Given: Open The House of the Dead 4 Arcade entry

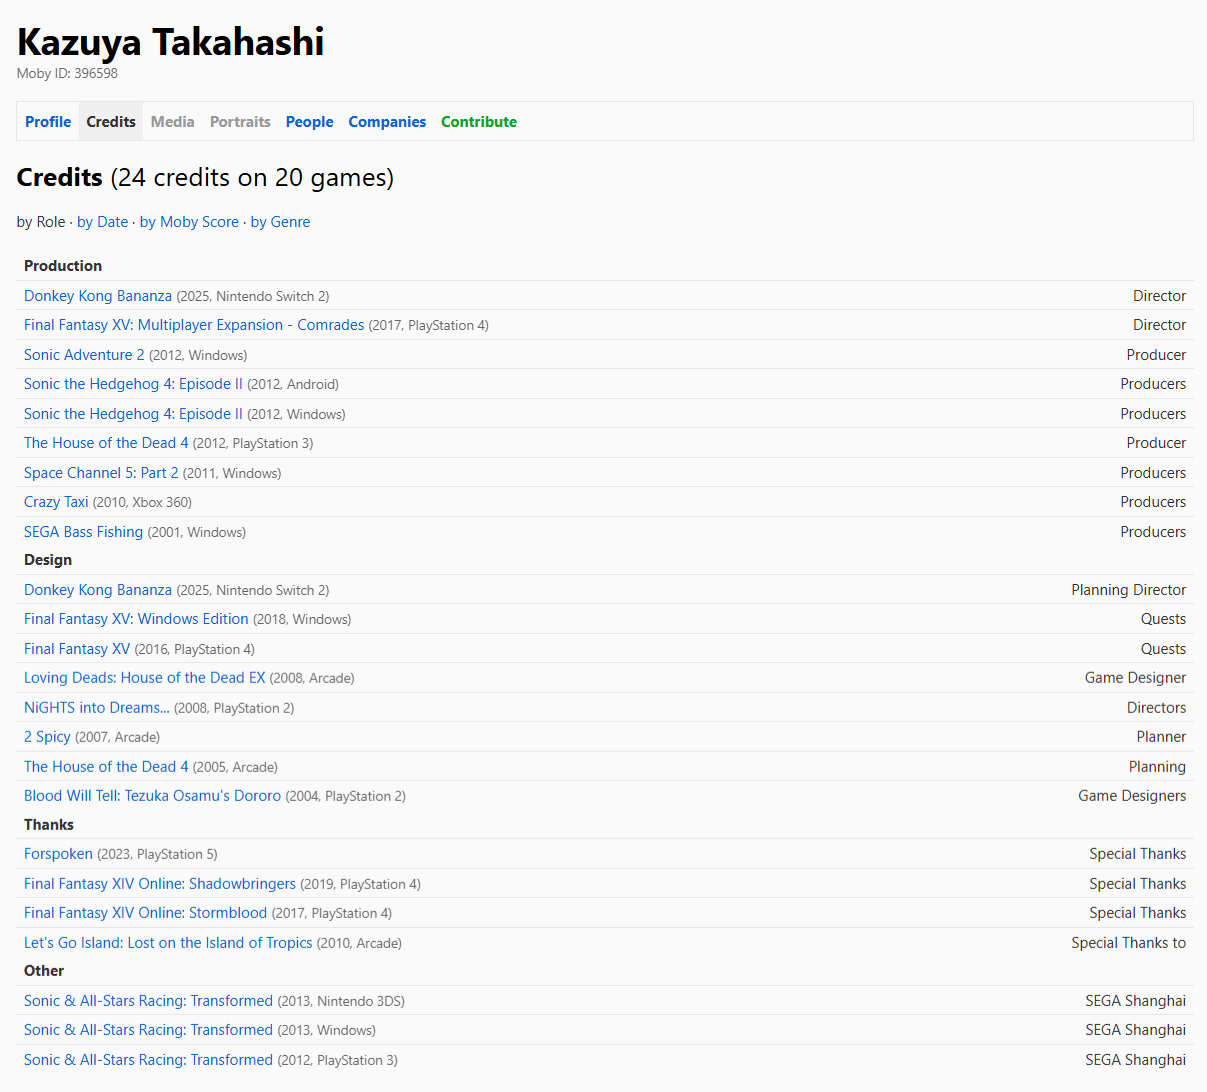Looking at the screenshot, I should [106, 767].
